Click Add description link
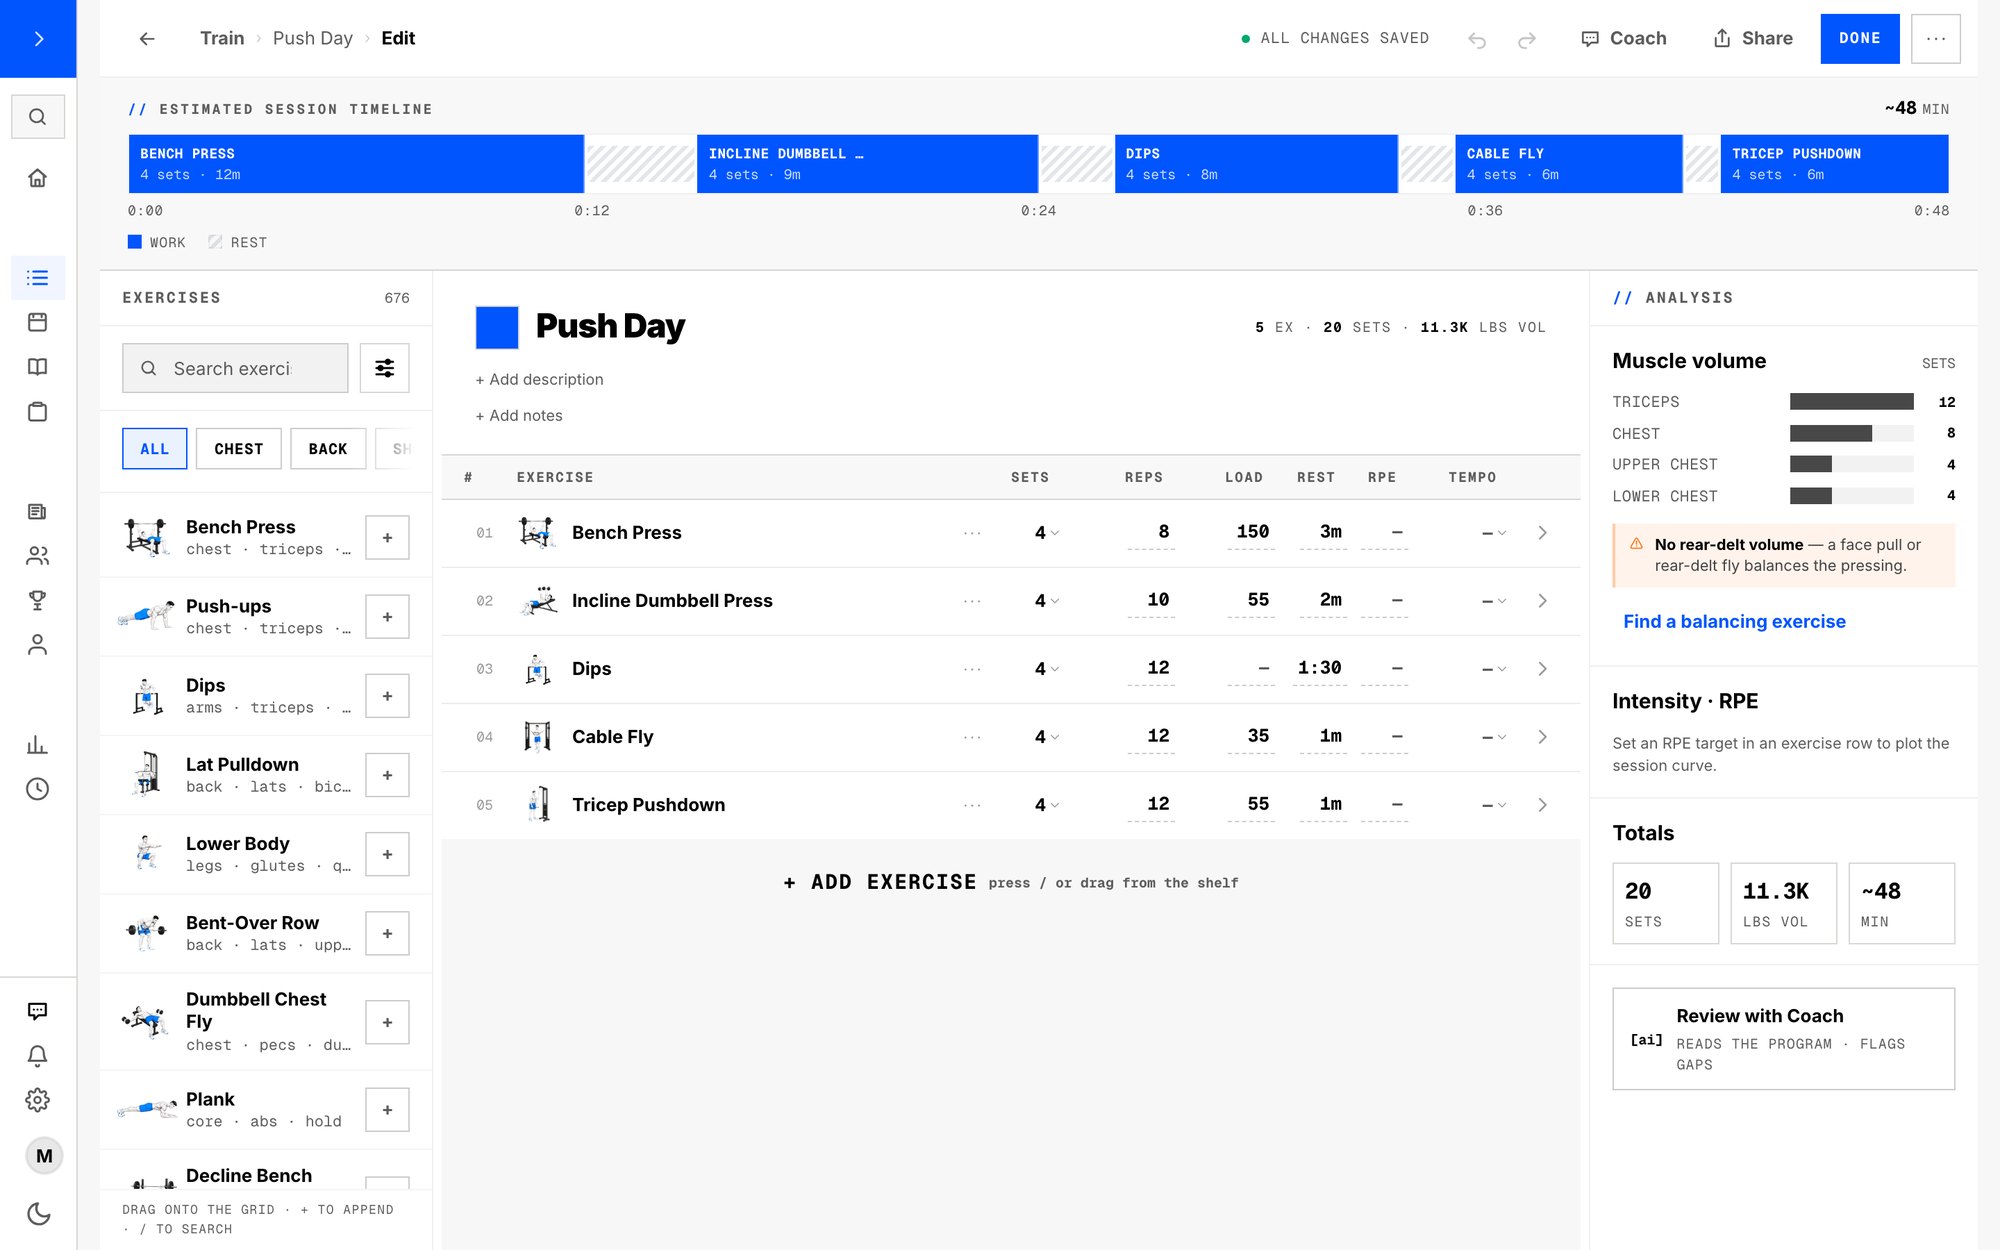This screenshot has height=1250, width=2000. point(539,379)
